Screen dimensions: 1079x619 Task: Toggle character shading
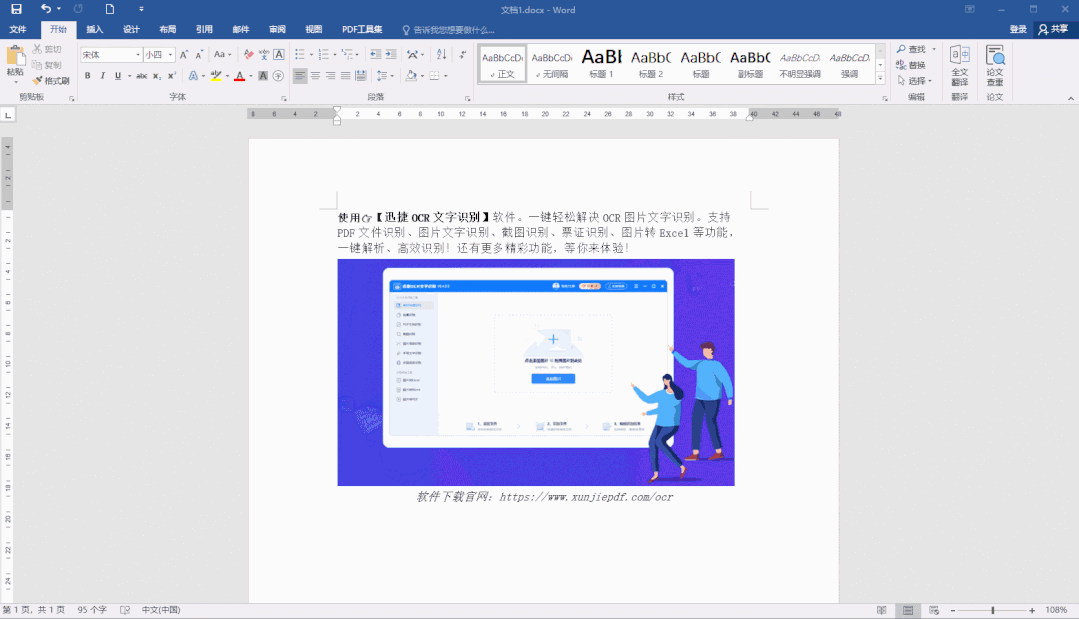pyautogui.click(x=263, y=76)
